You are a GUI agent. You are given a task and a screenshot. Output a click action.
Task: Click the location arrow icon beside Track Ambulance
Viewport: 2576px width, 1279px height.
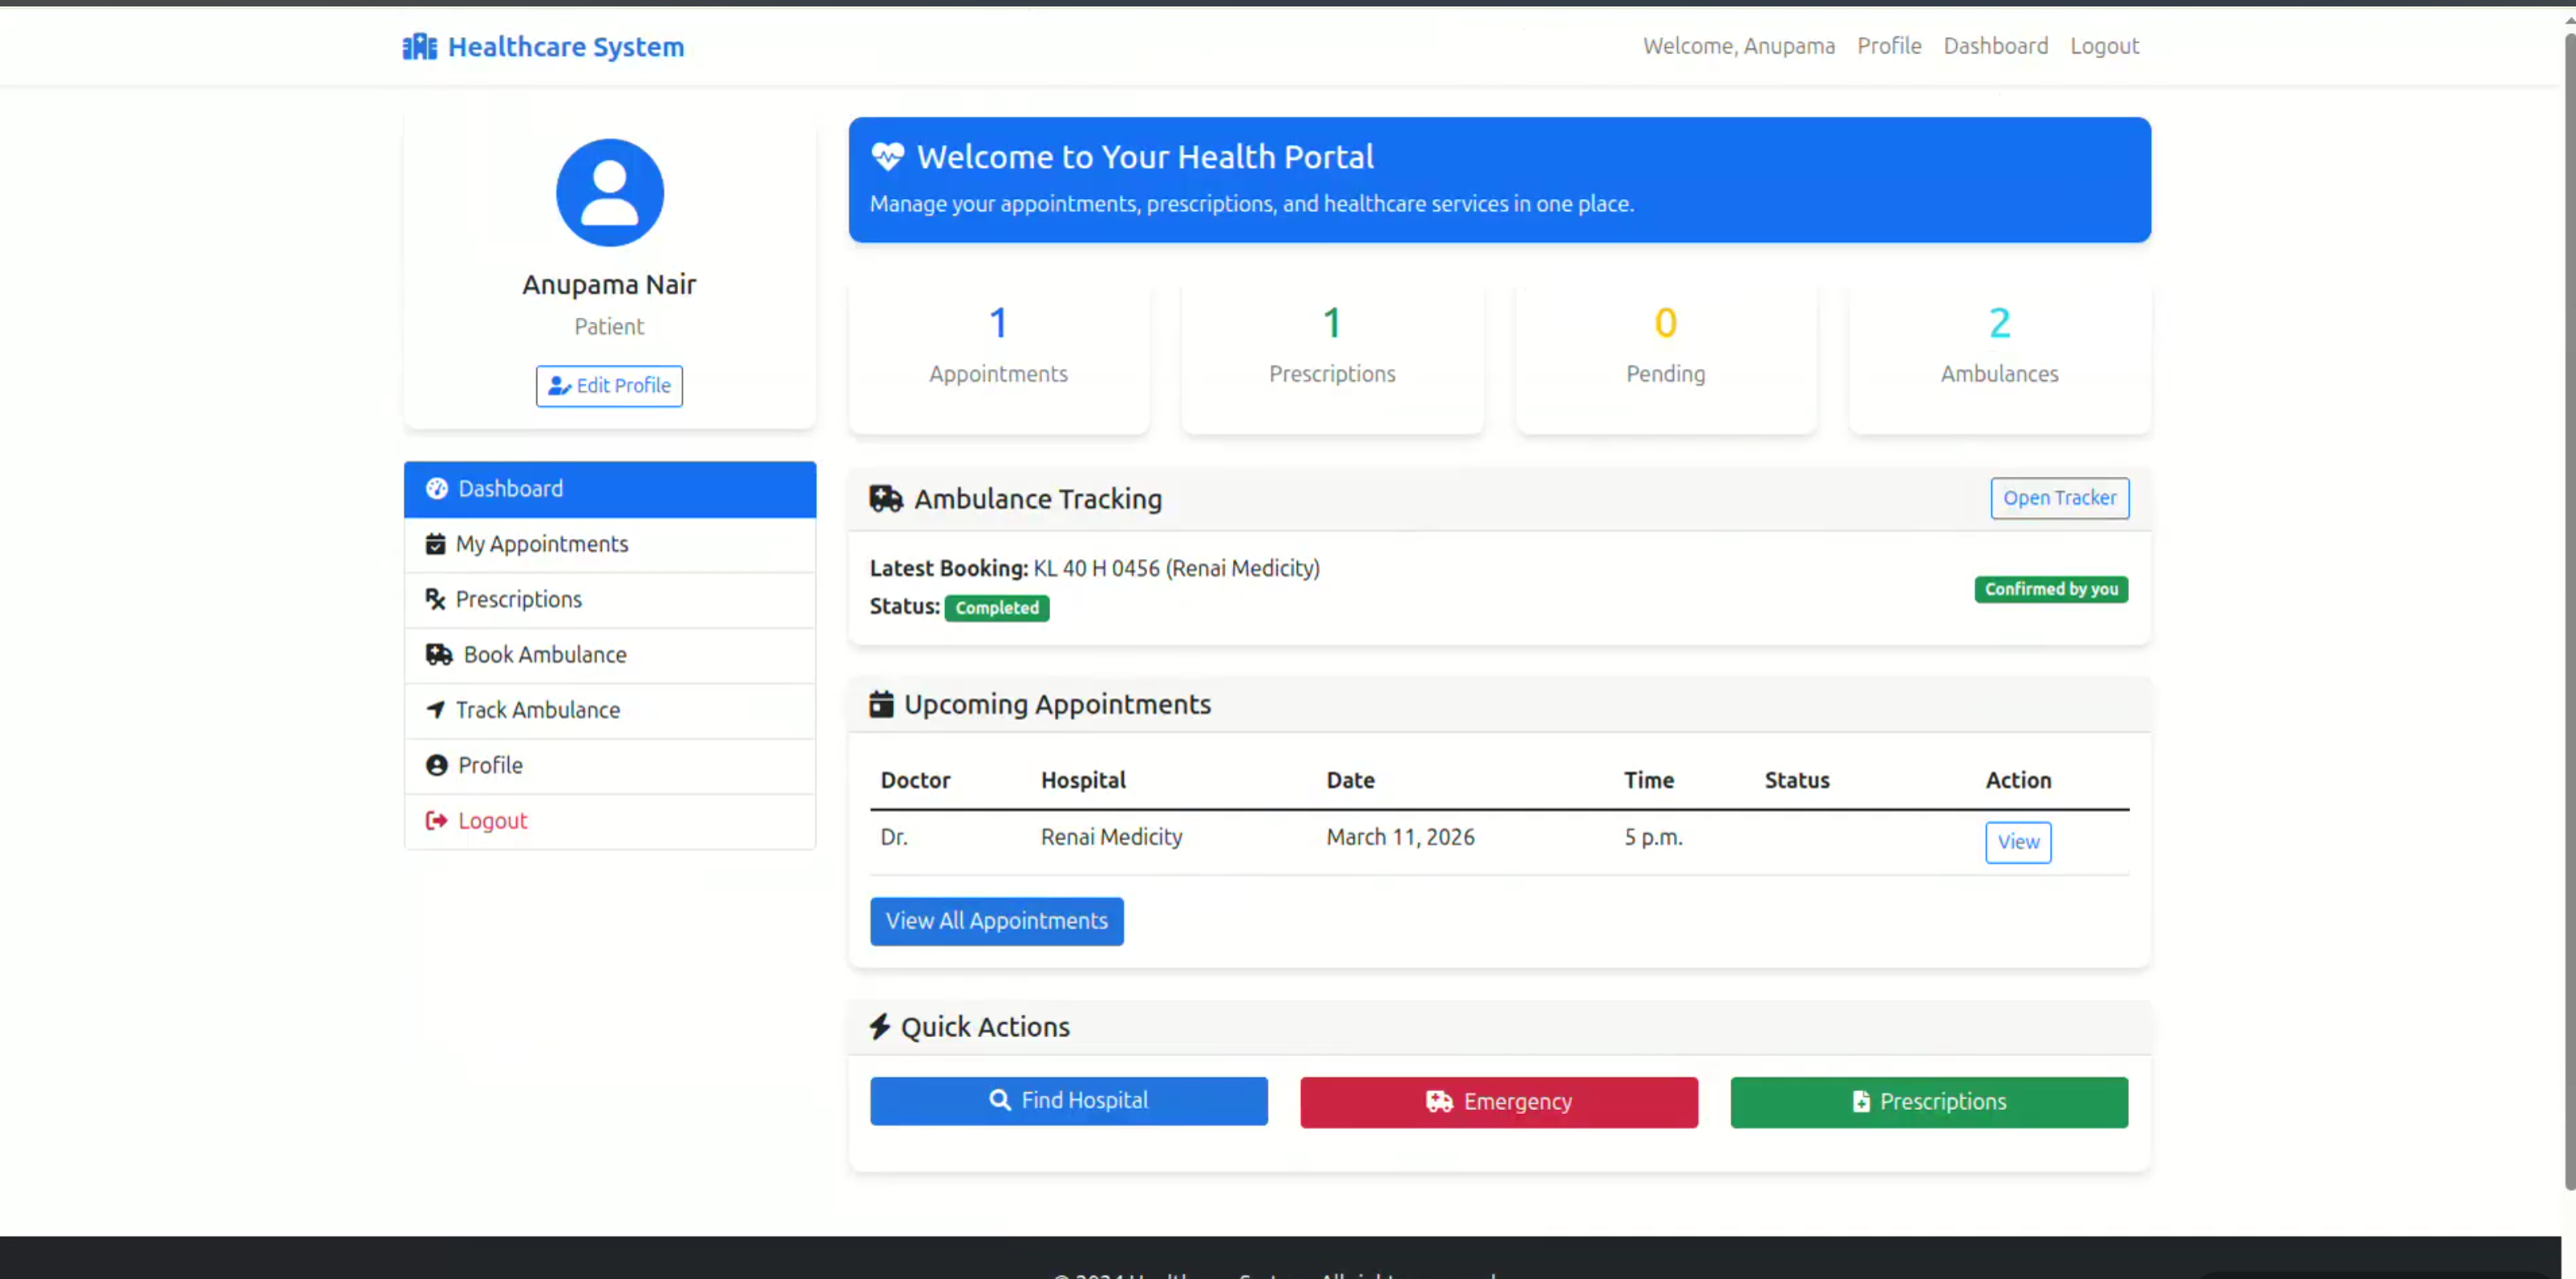point(435,710)
